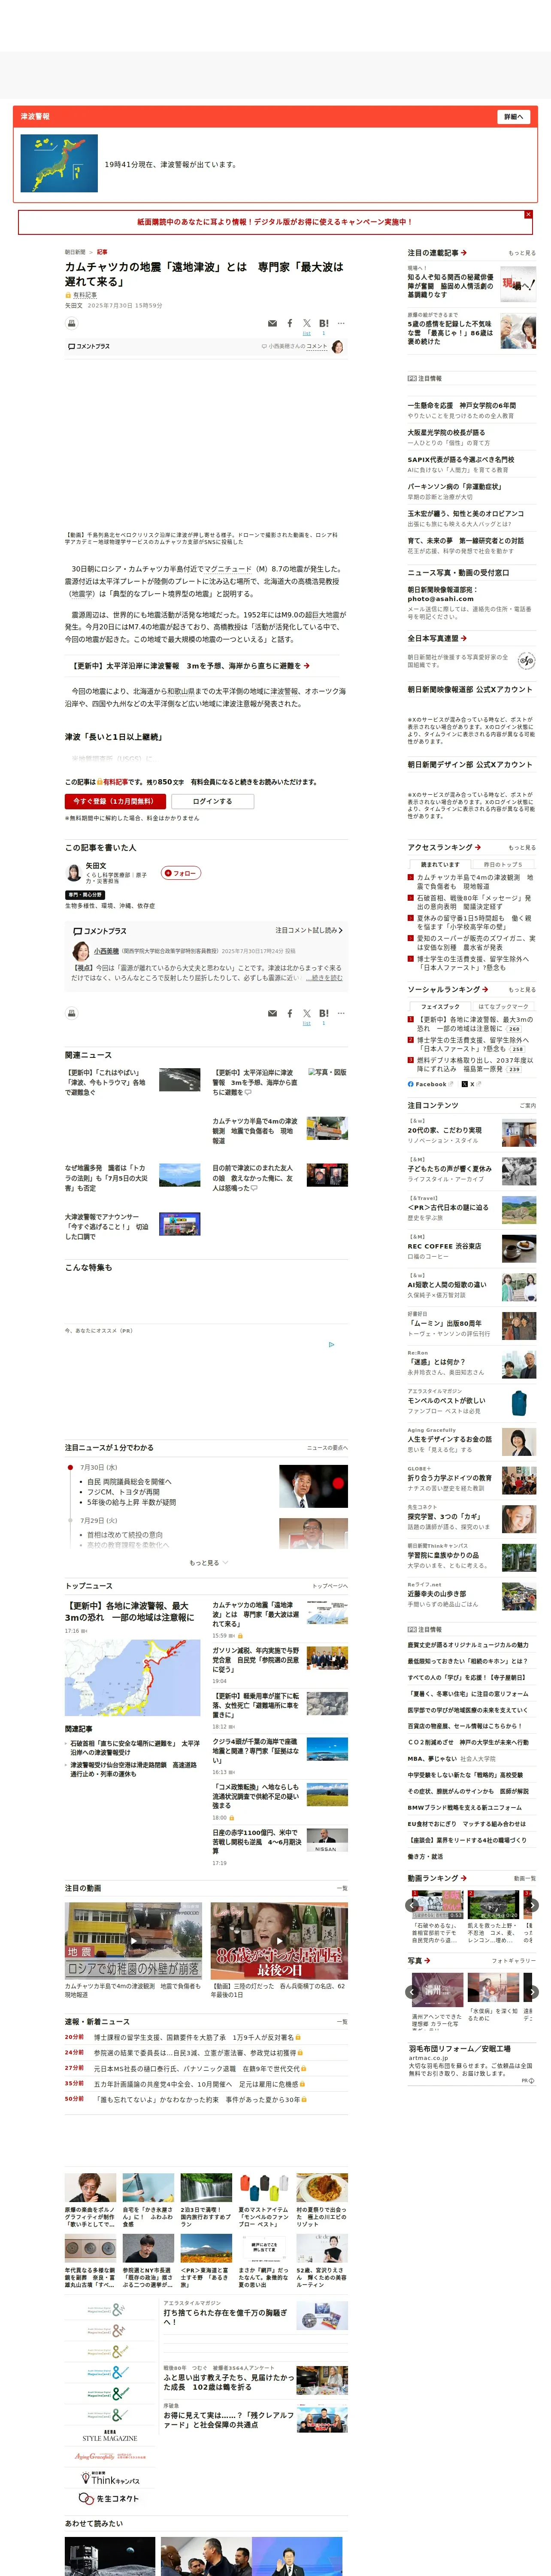Open 小西美穂's commenter avatar near title
Image resolution: width=551 pixels, height=2576 pixels.
[337, 347]
